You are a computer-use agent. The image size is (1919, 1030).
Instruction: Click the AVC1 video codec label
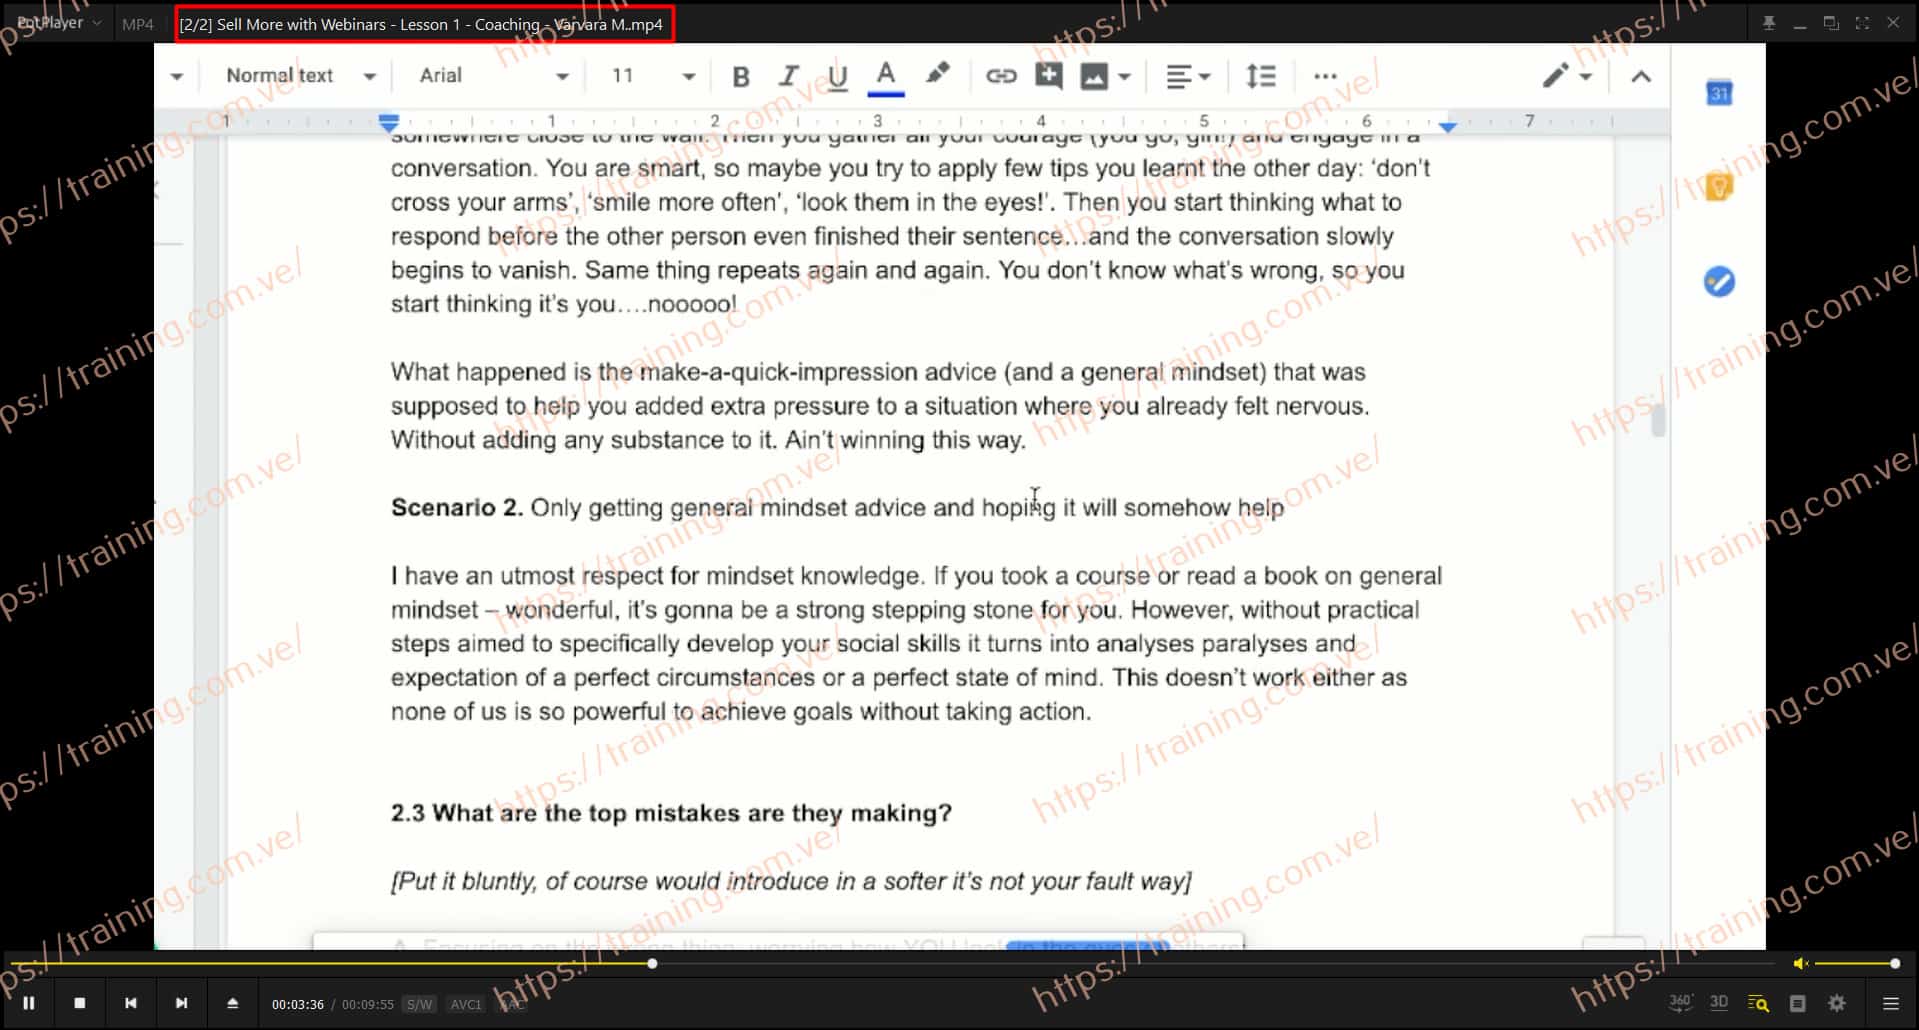coord(466,1004)
